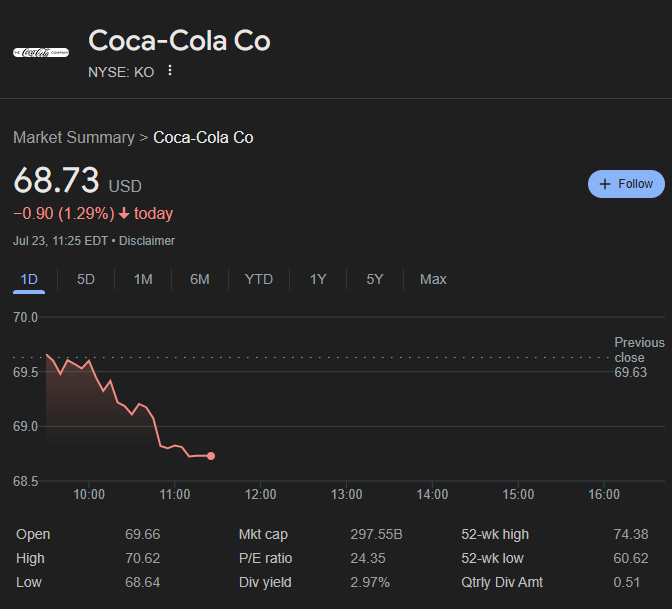Click the Coca-Cola company logo
This screenshot has width=672, height=609.
41,52
